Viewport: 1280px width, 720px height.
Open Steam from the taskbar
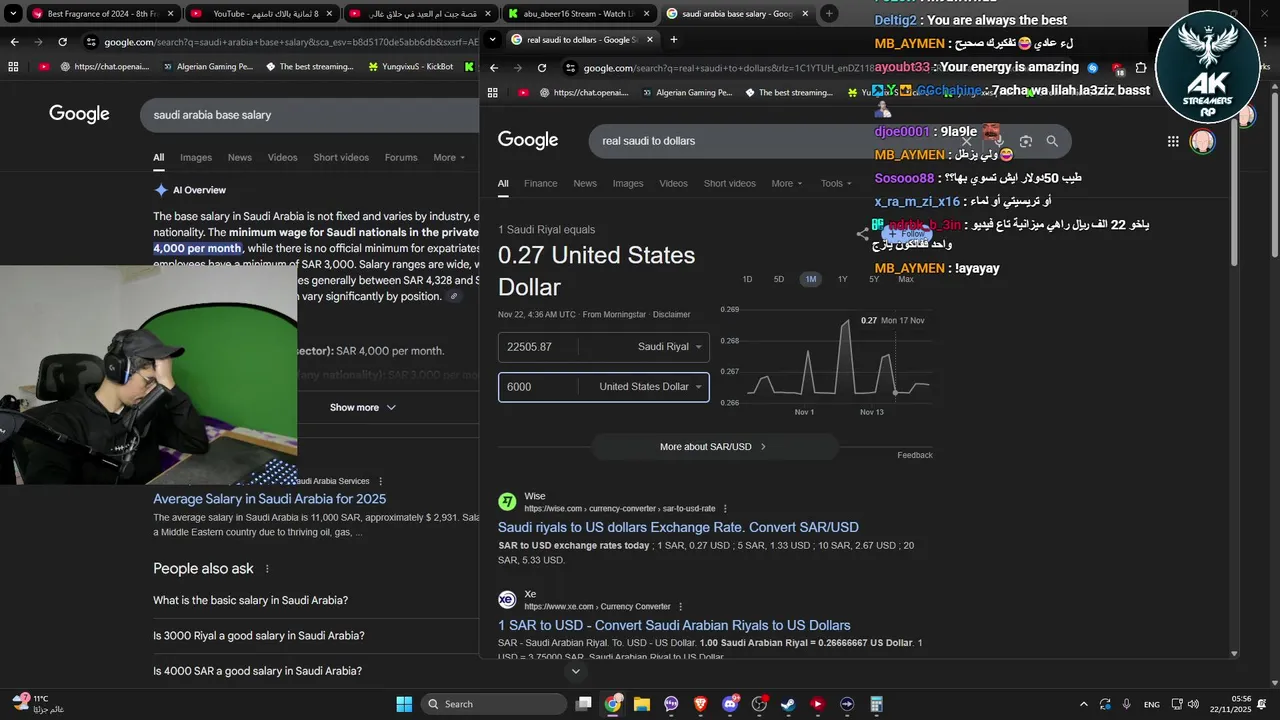pos(788,704)
